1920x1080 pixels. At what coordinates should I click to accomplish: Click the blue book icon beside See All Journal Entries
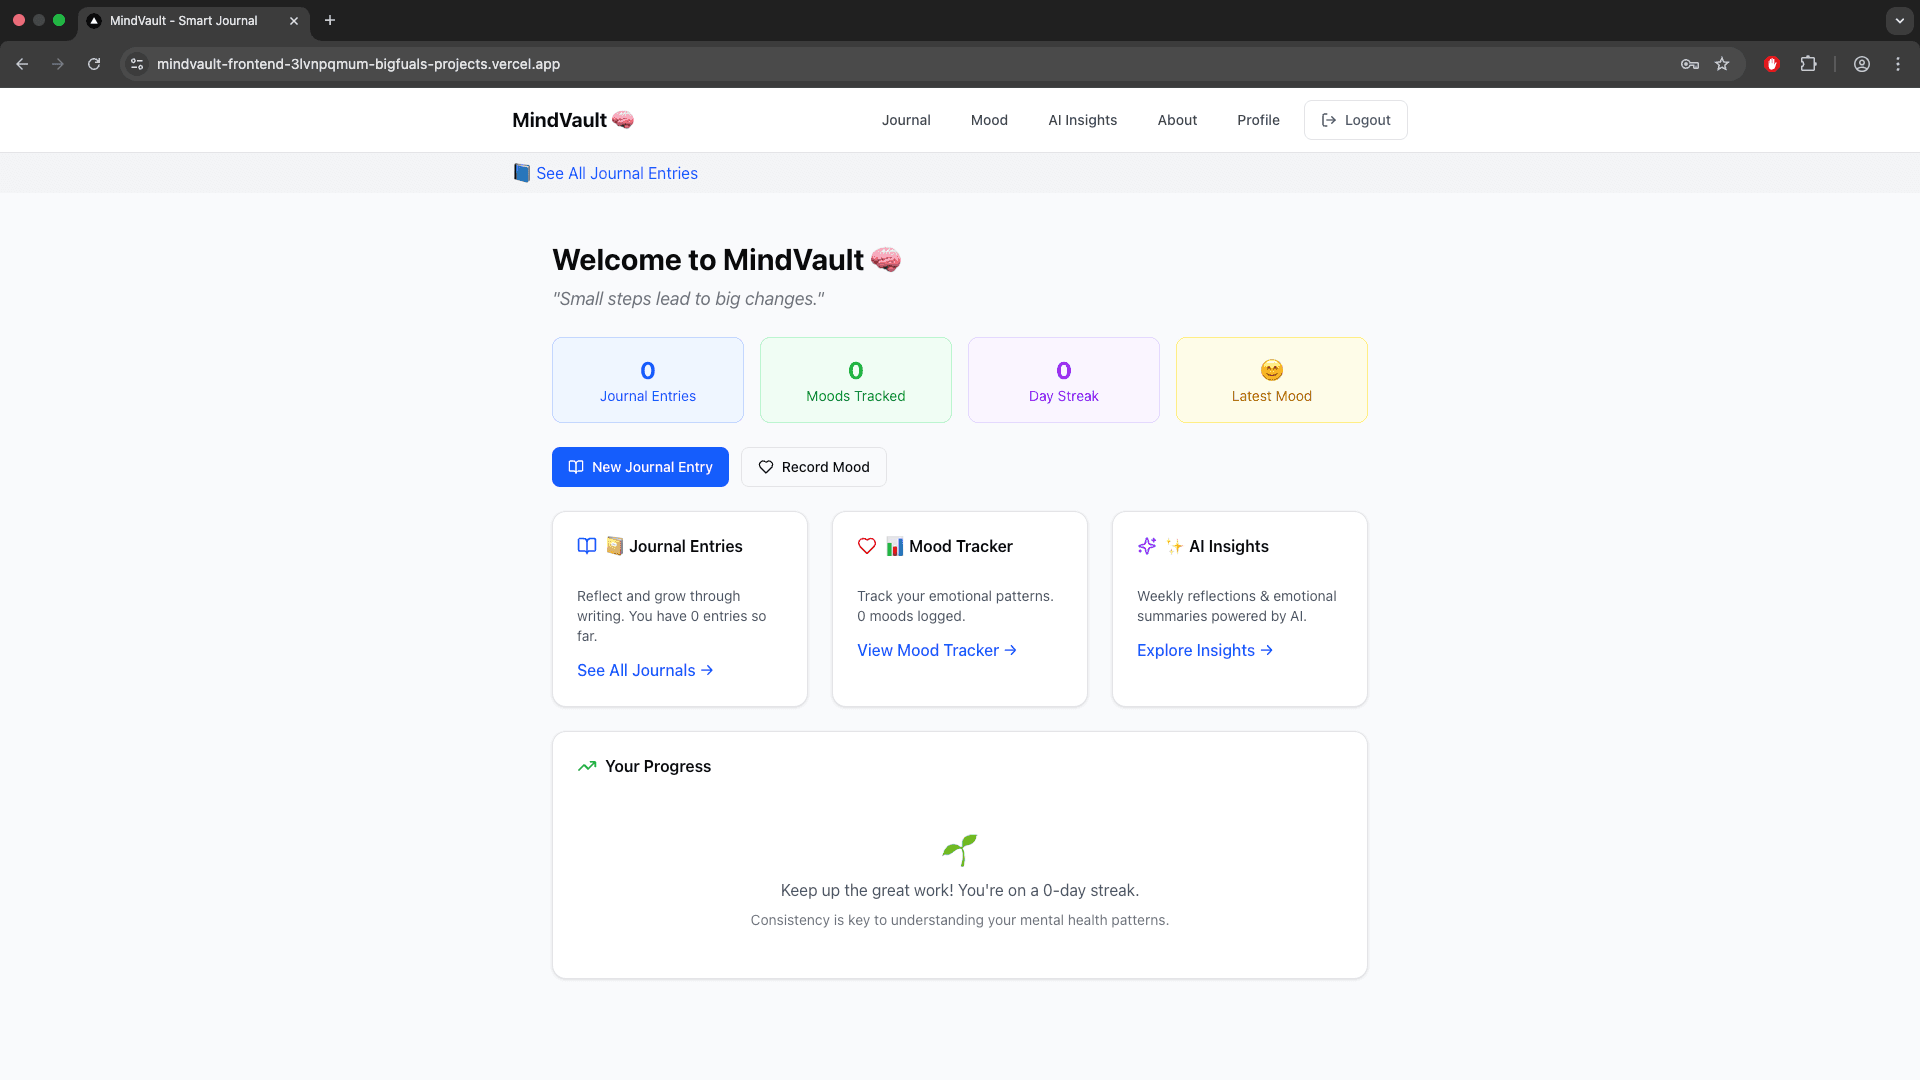point(521,173)
